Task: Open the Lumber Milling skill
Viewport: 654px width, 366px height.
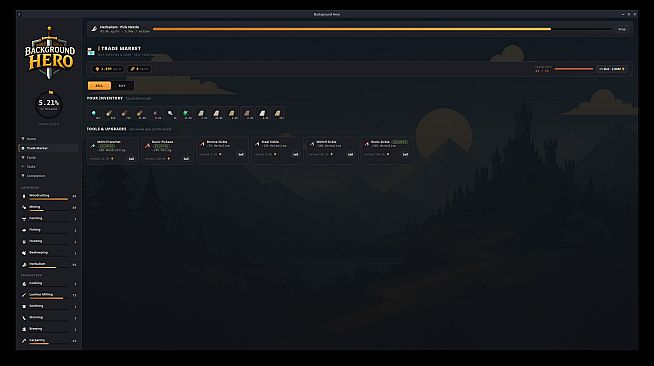Action: tap(49, 295)
